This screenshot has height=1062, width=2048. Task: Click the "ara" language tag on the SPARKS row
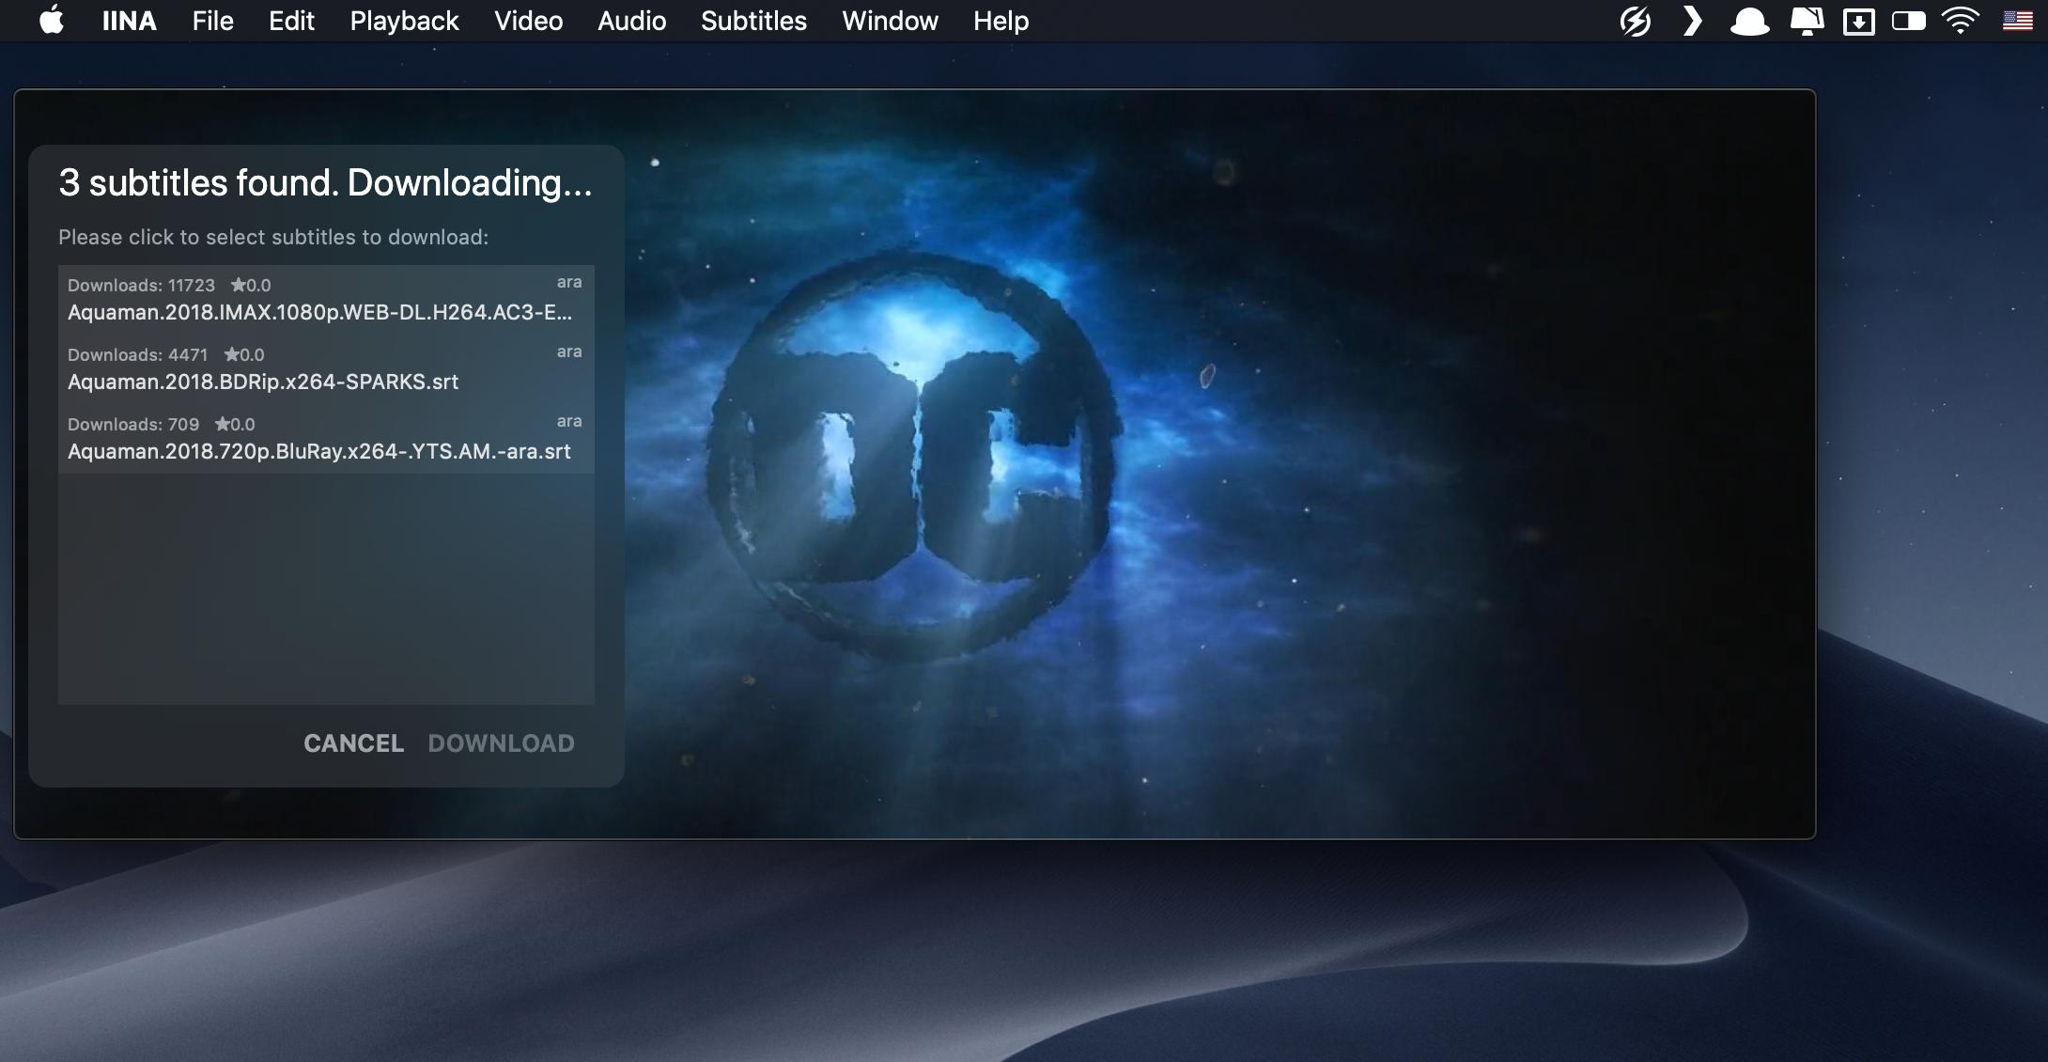(x=569, y=352)
